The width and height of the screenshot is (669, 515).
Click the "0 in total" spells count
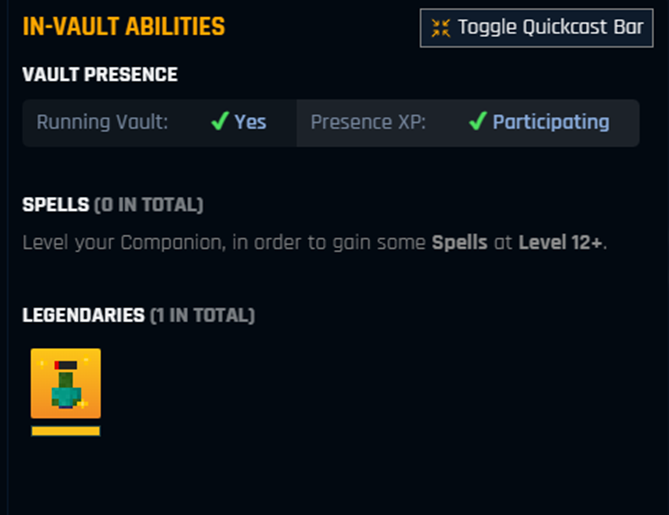(148, 205)
